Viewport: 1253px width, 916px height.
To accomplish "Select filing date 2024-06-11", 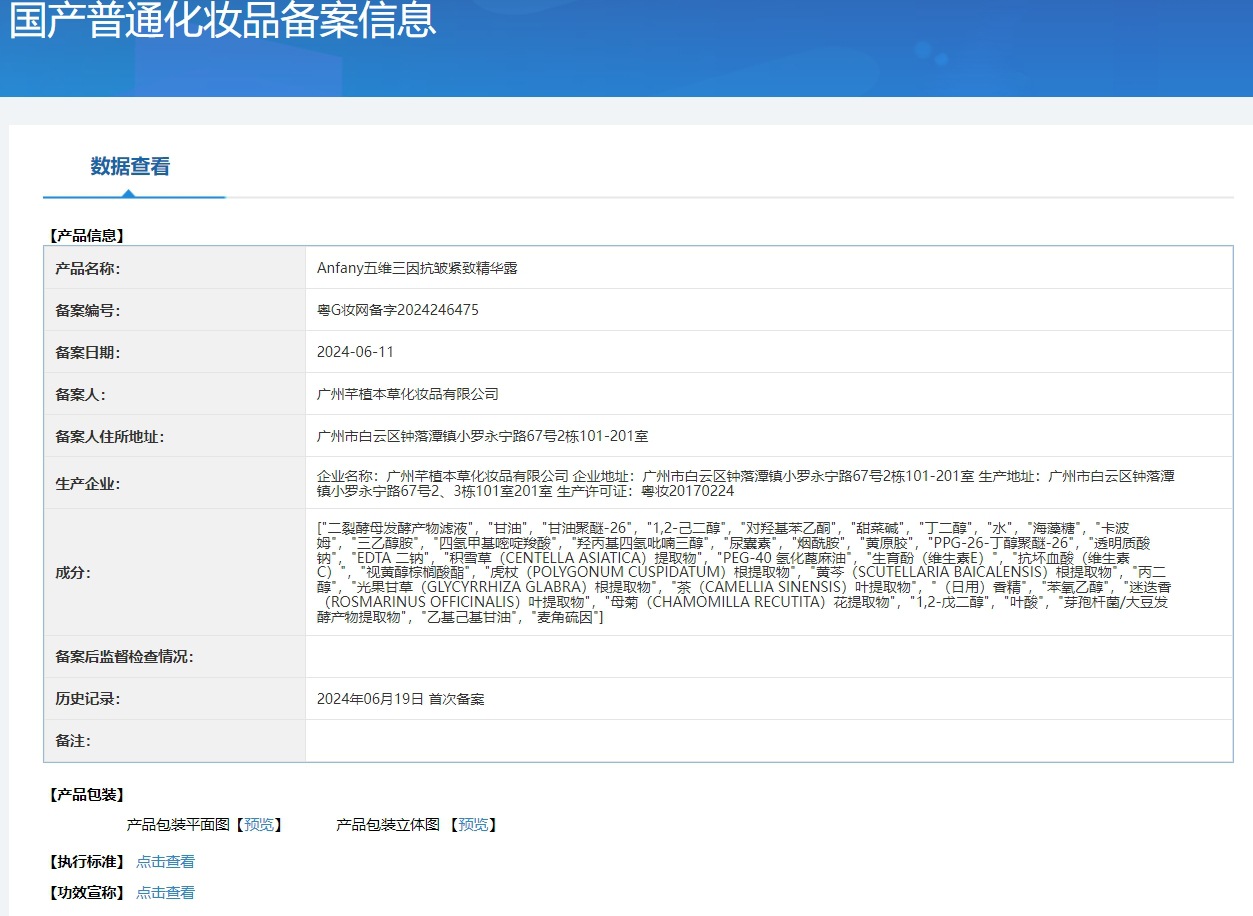I will tap(355, 352).
